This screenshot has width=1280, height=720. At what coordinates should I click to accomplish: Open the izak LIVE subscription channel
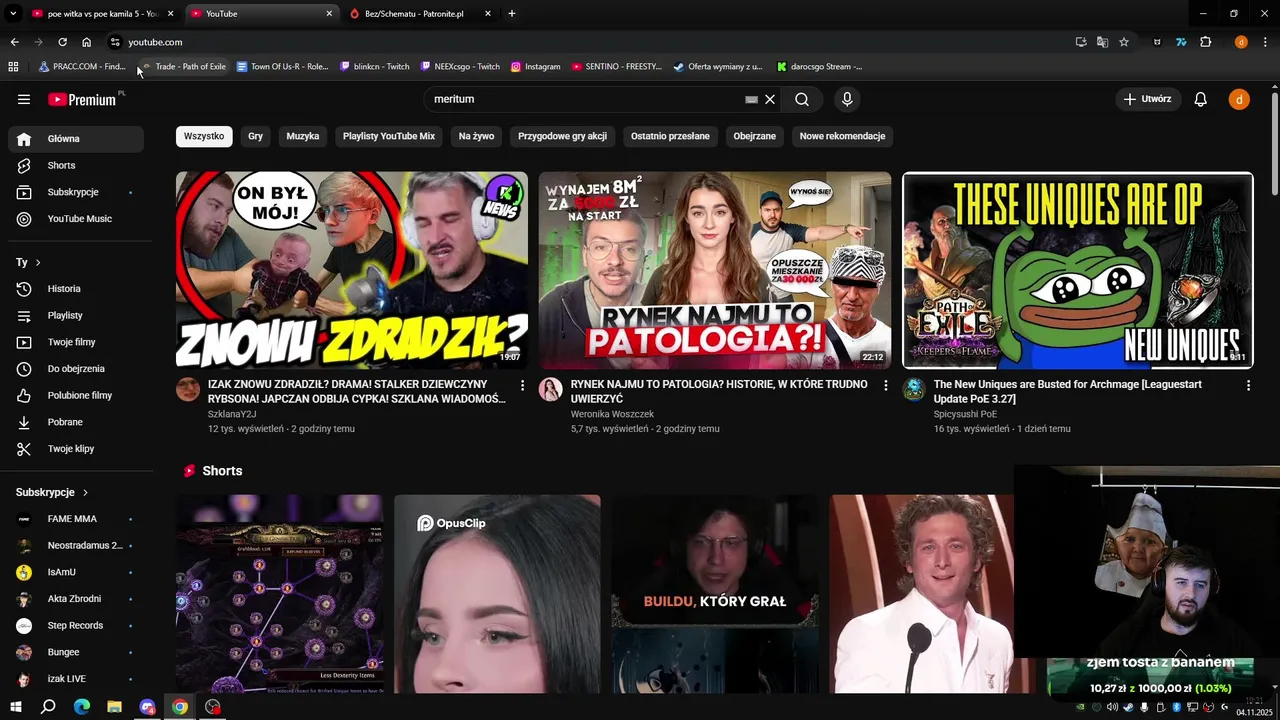[76, 679]
